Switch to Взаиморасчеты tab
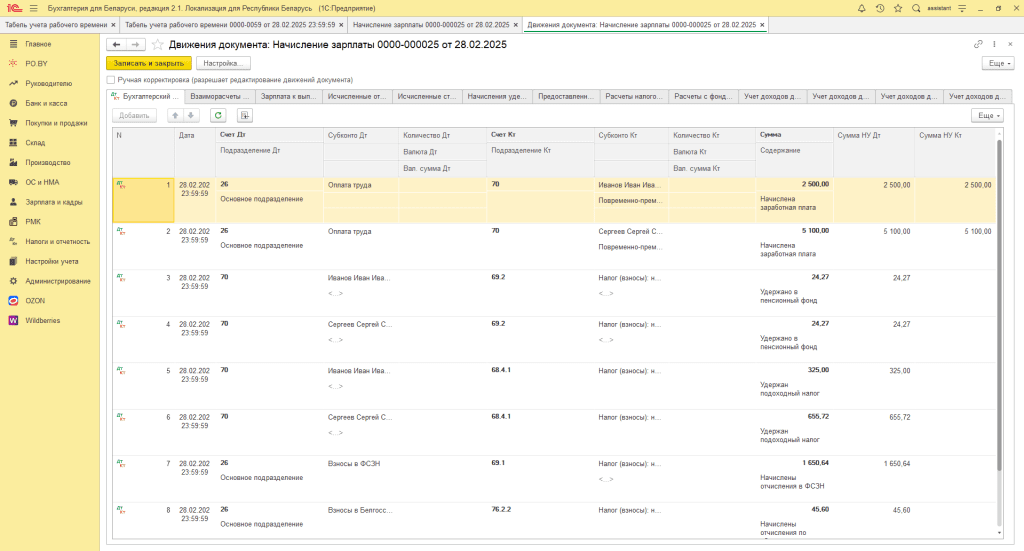Viewport: 1024px width, 551px height. pos(219,97)
